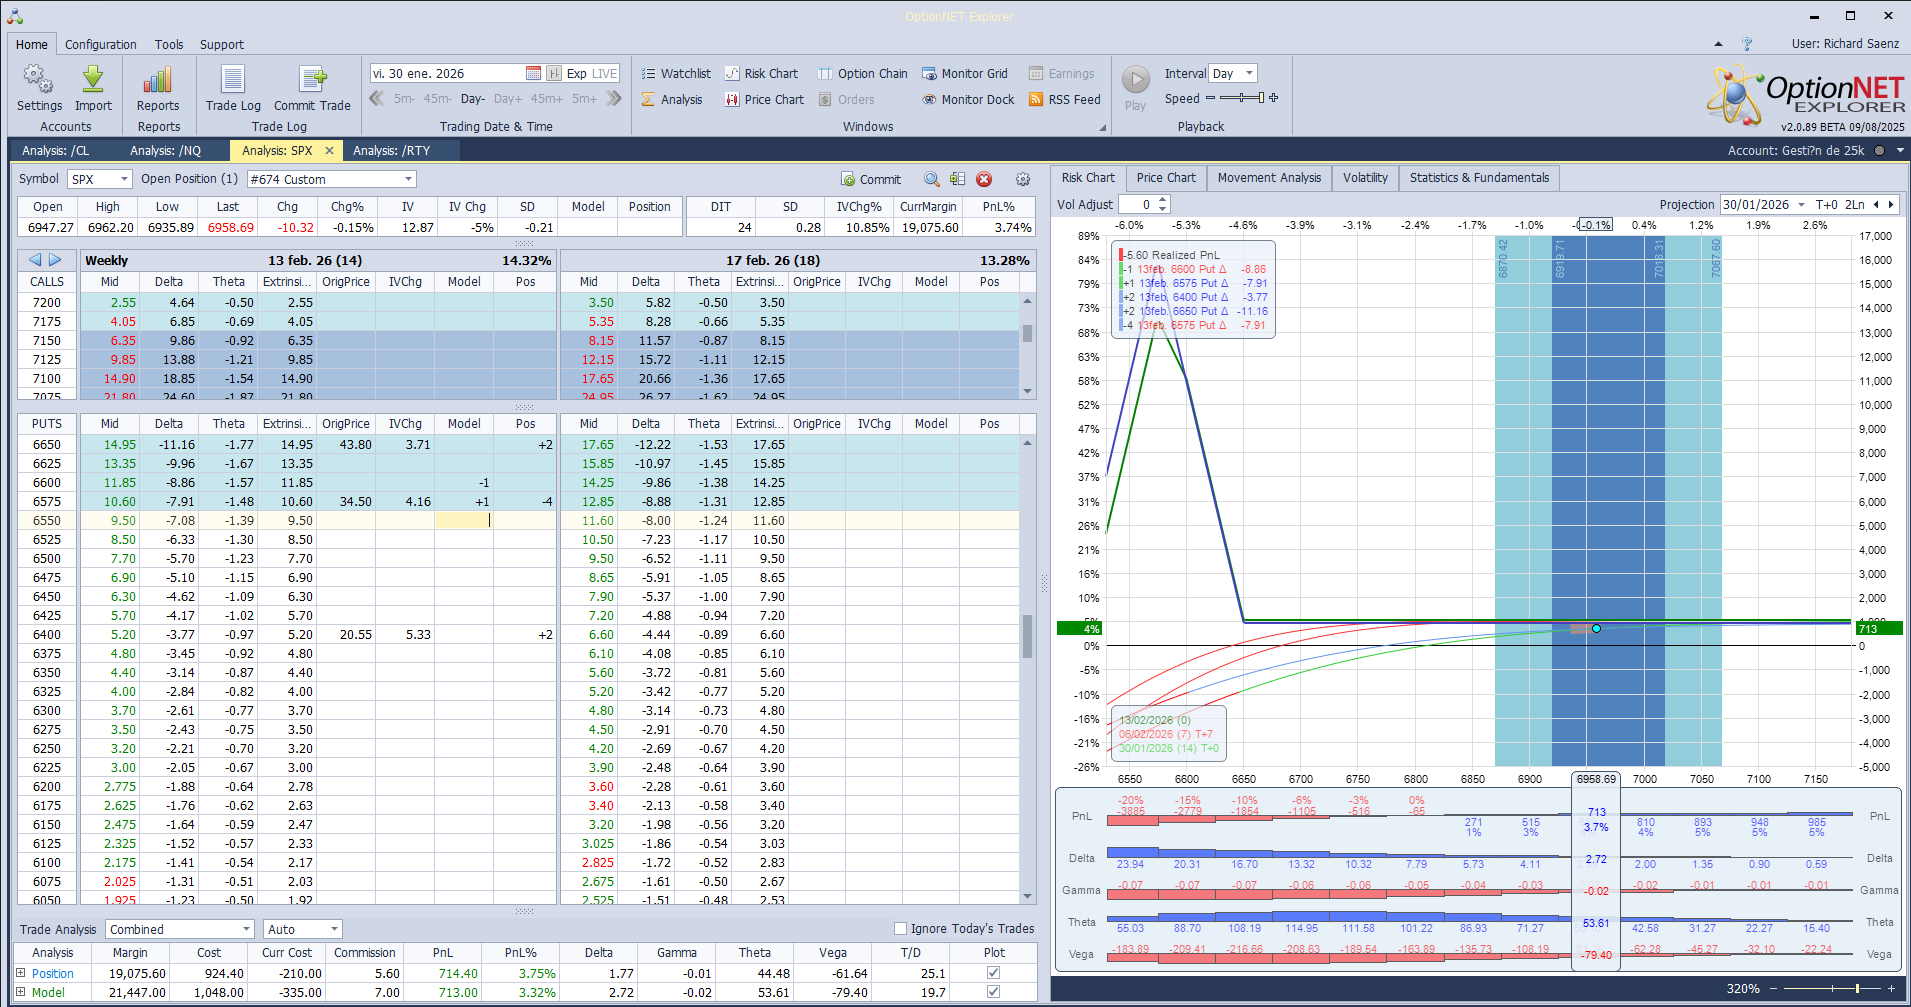Switch to the Volatility tab

coord(1364,178)
